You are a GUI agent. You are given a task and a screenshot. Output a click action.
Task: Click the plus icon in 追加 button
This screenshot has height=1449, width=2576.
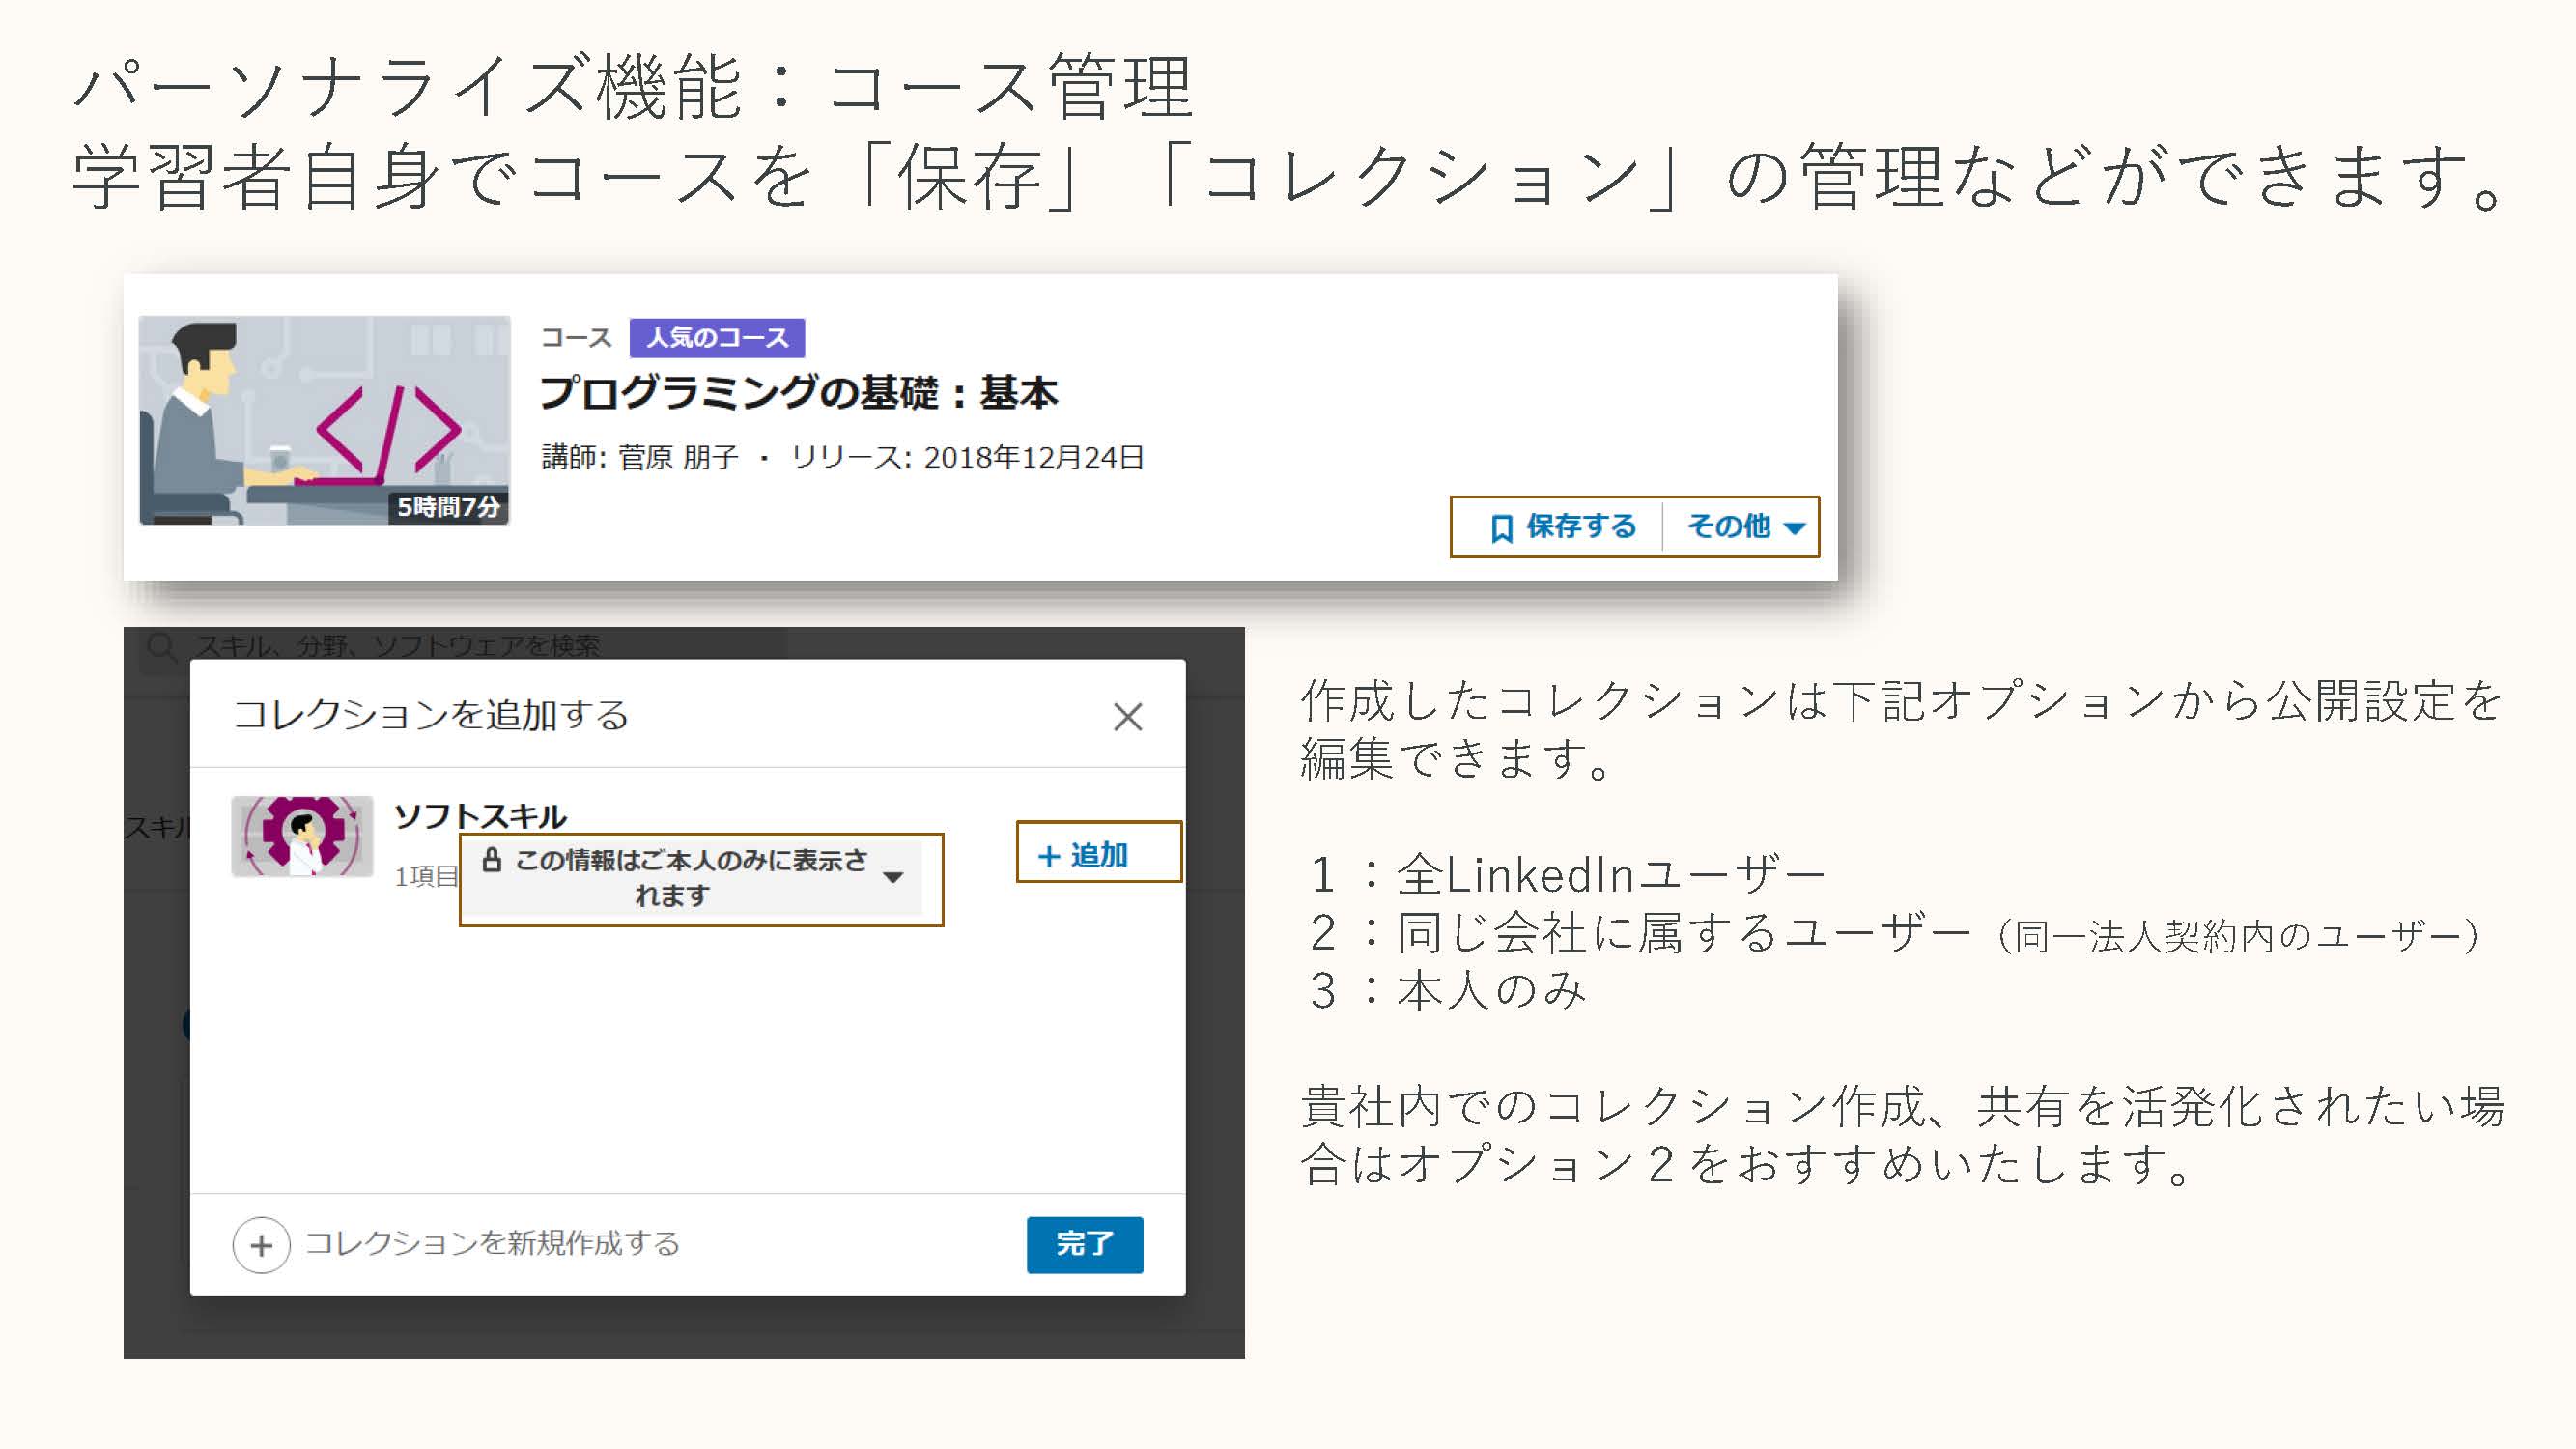tap(1048, 856)
